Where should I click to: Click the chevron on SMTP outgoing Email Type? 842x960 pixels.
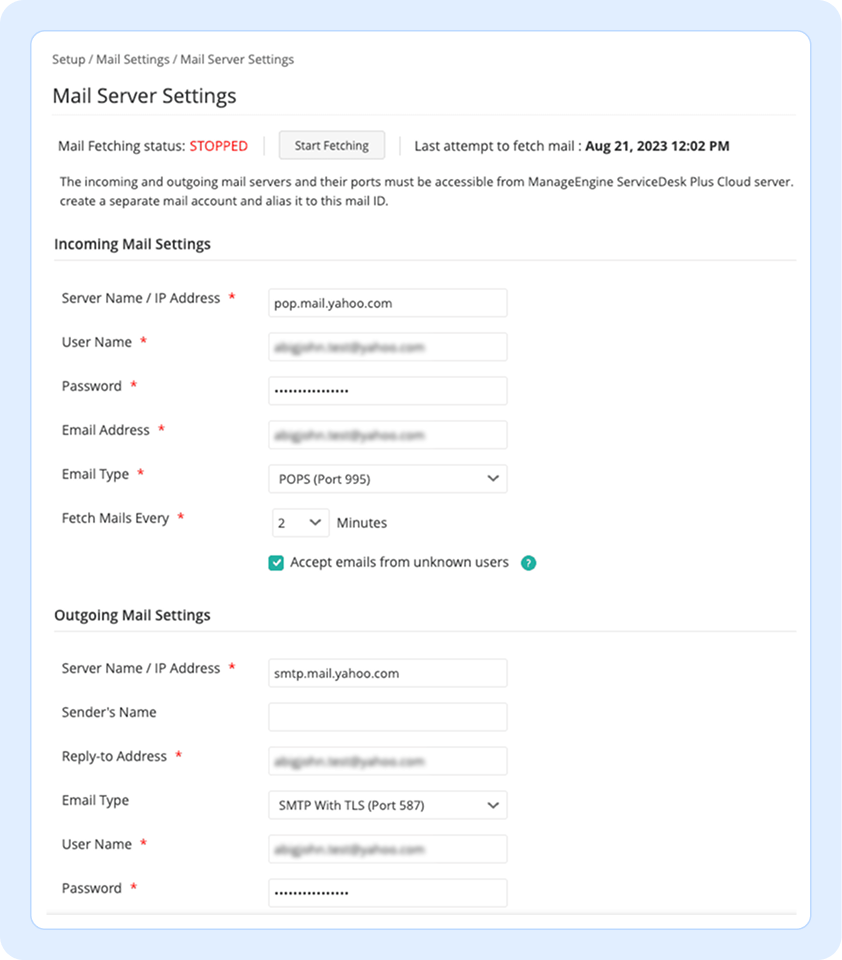pyautogui.click(x=492, y=805)
